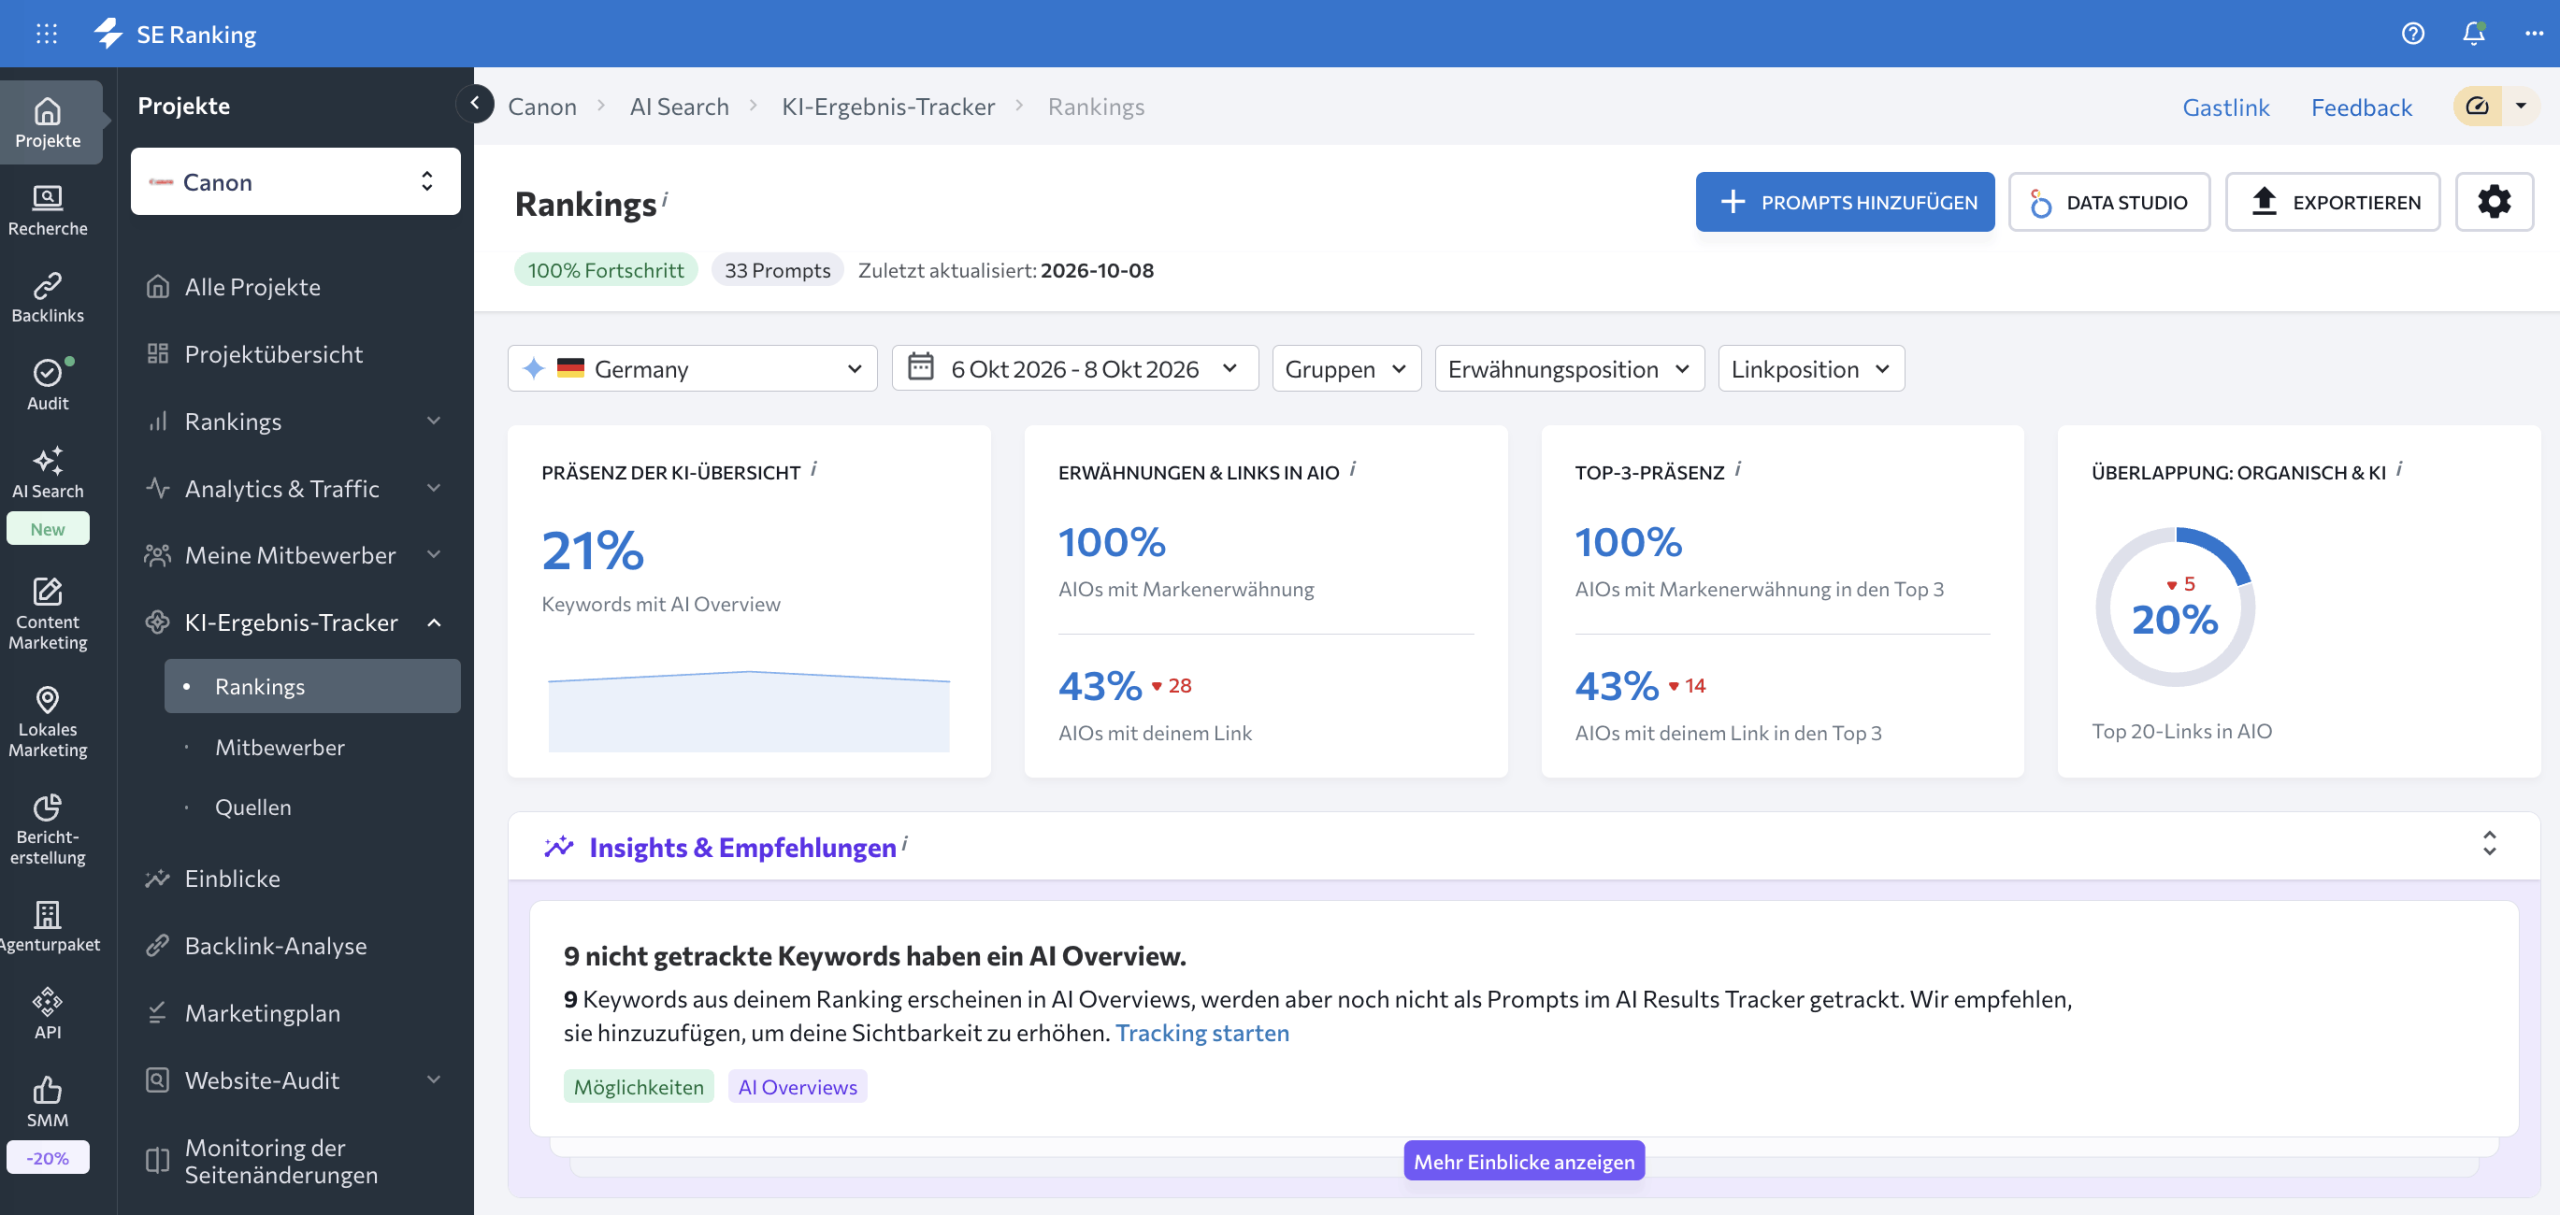The image size is (2560, 1215).
Task: Click the Exportieren button
Action: 2332,202
